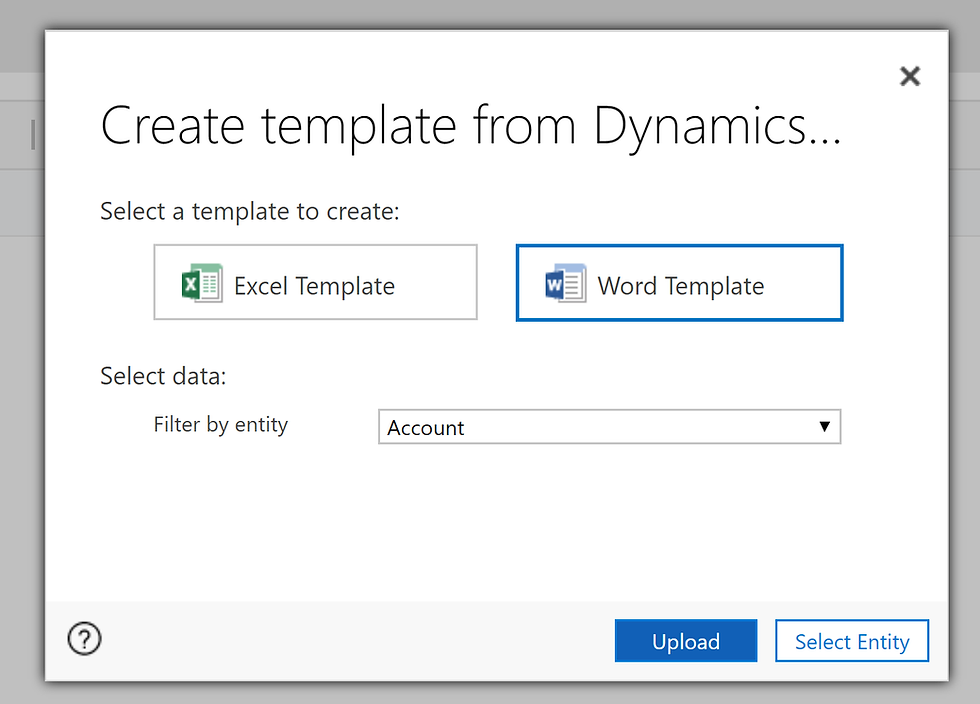Close the Create template dialog
The width and height of the screenshot is (980, 704).
910,76
